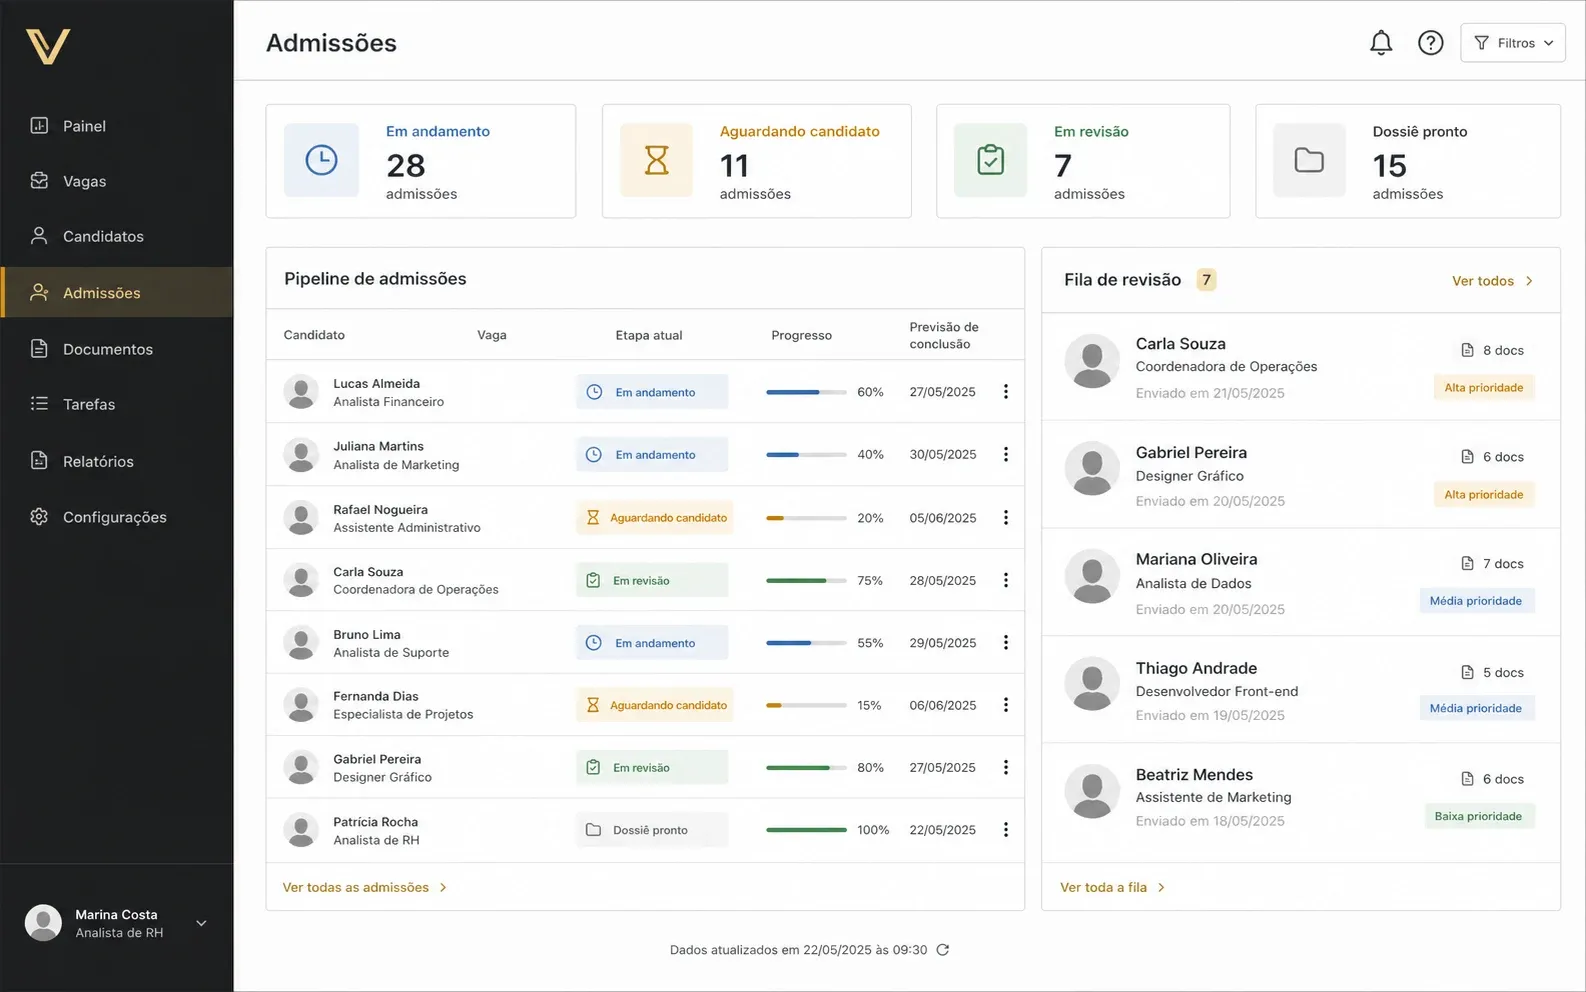Open the three-dot menu for Lucas Almeida
The width and height of the screenshot is (1586, 992).
[1006, 392]
